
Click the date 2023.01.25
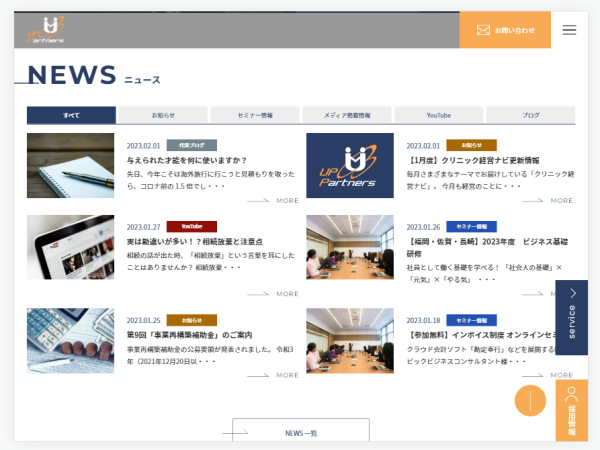(143, 320)
